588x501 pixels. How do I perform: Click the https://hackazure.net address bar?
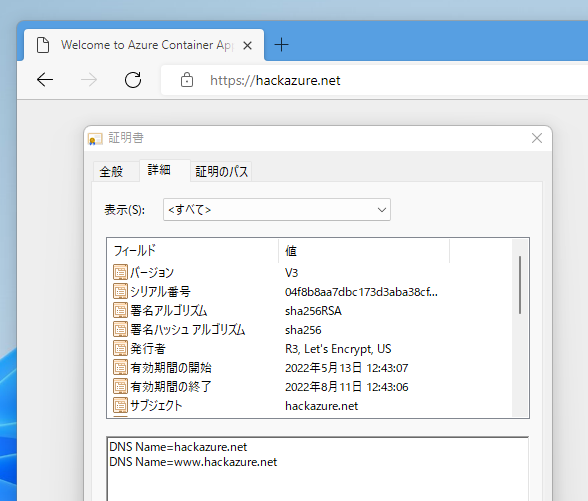pos(374,80)
